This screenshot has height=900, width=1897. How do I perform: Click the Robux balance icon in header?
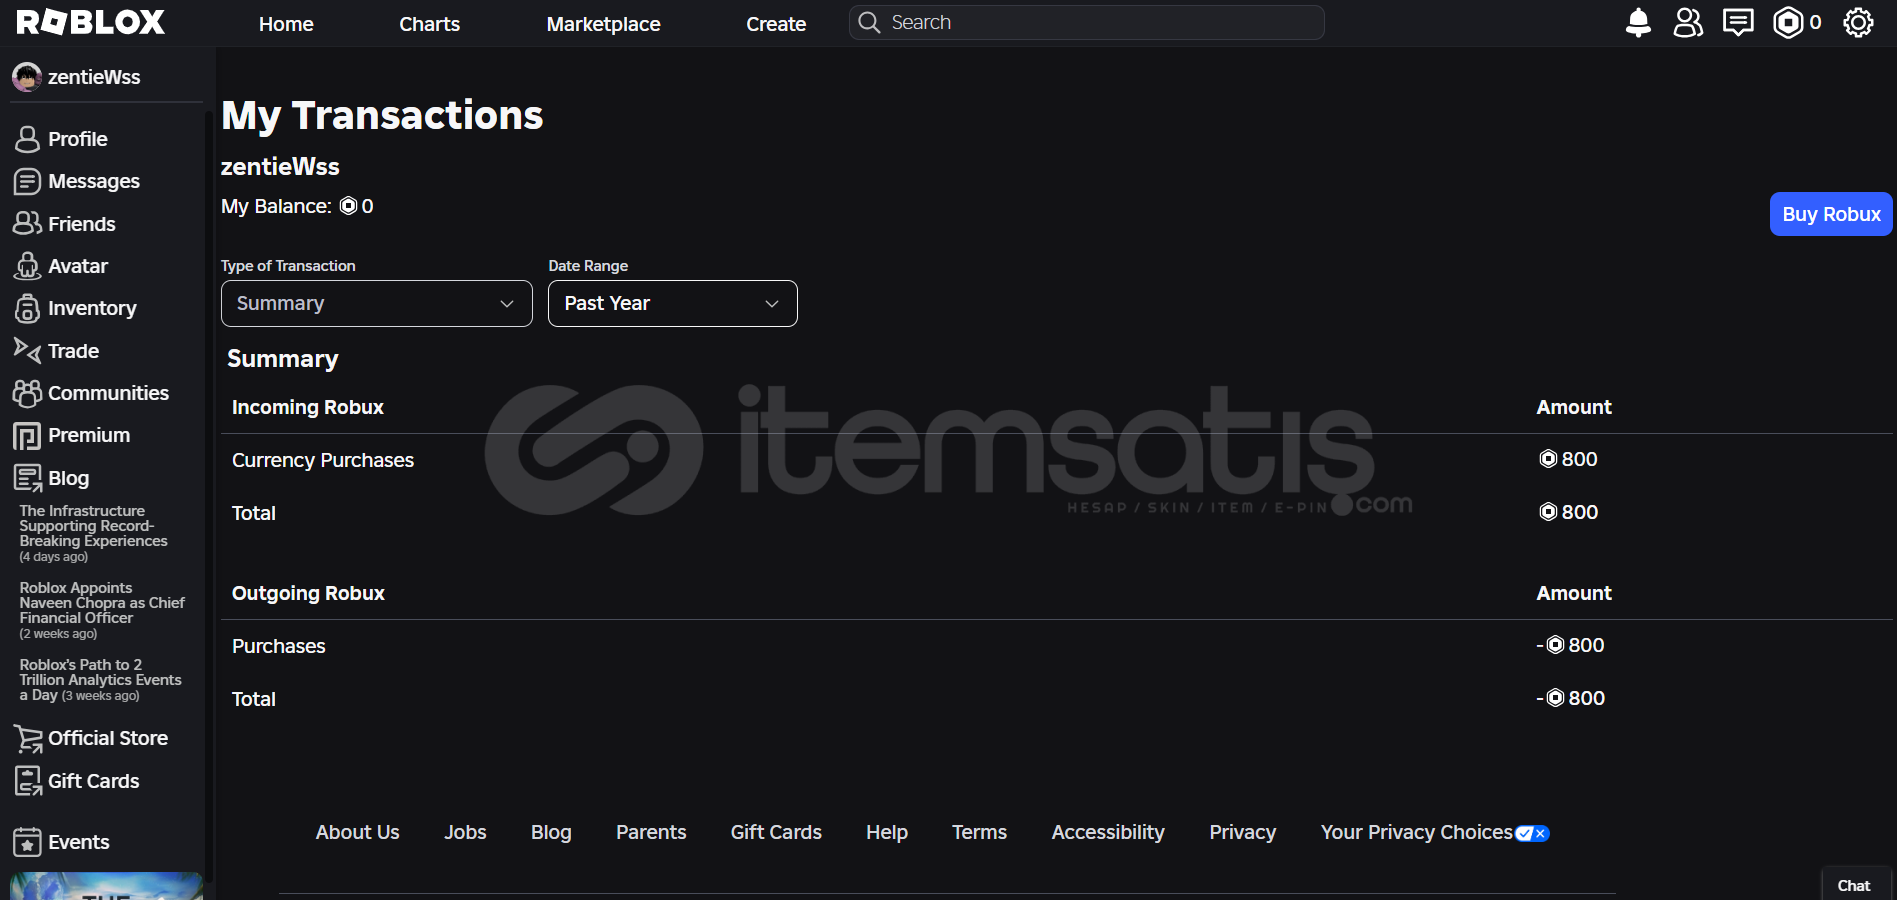click(1788, 22)
